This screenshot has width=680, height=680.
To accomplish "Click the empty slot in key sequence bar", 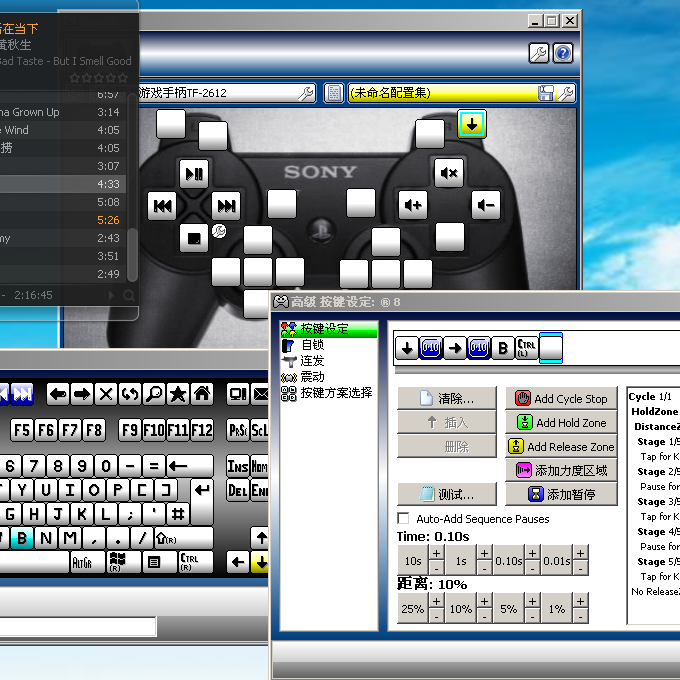I will coord(551,347).
